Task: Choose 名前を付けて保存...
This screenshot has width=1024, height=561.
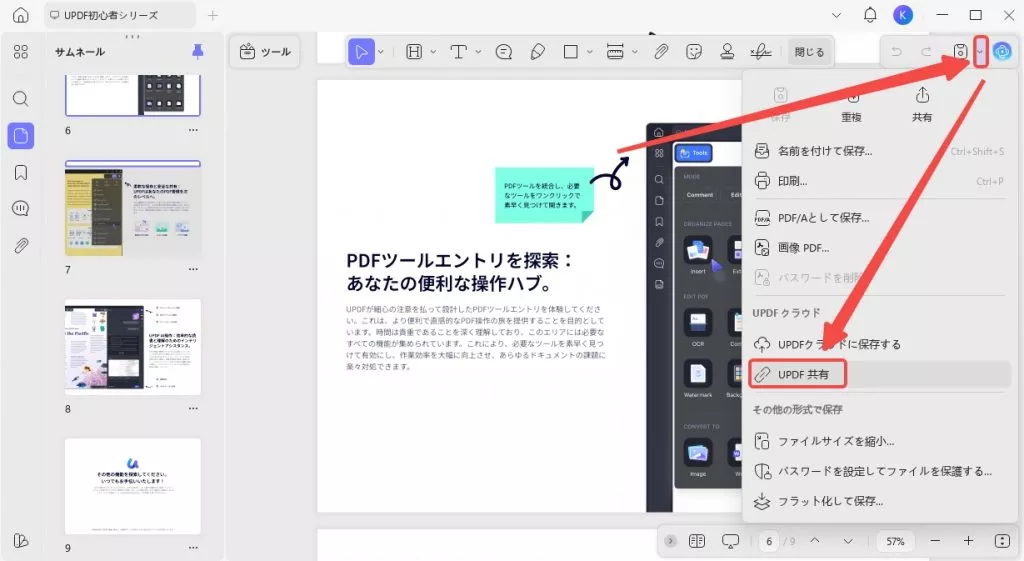Action: tap(880, 151)
